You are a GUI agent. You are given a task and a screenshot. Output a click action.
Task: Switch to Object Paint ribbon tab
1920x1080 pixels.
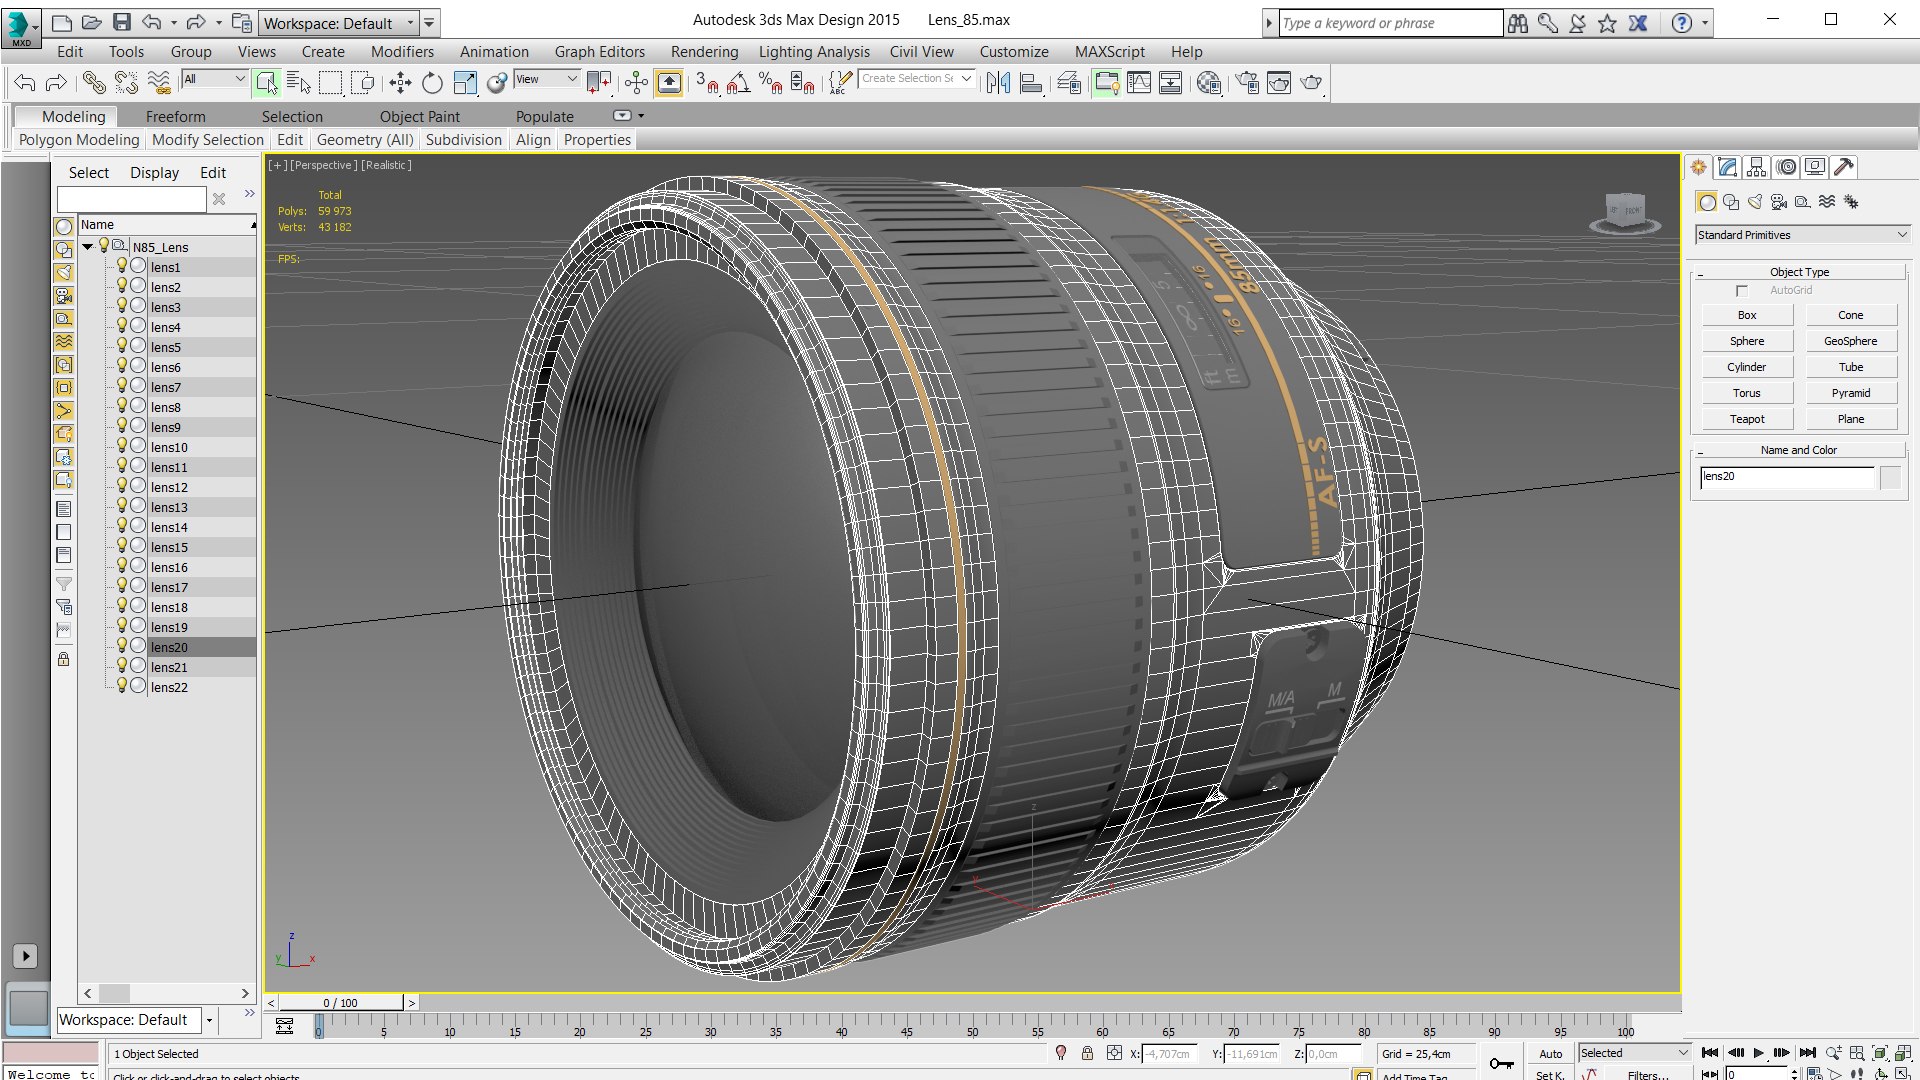point(420,117)
